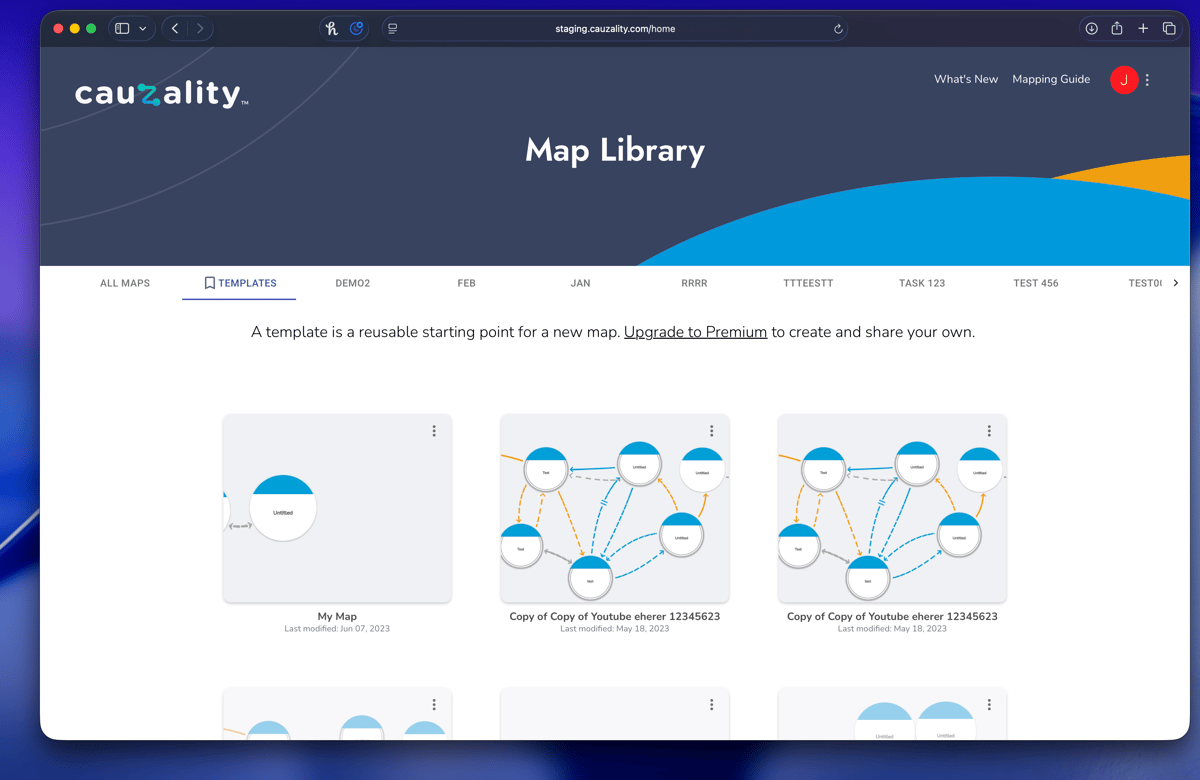This screenshot has width=1200, height=780.
Task: Open the header three-dot account menu
Action: tap(1147, 80)
